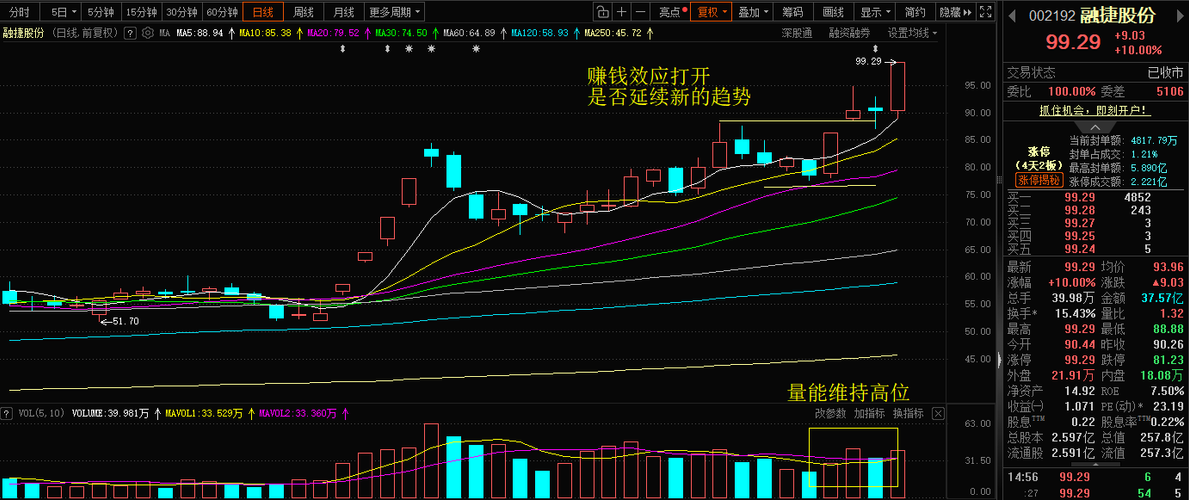The width and height of the screenshot is (1189, 500).
Task: Switch to 周线 weekly tab
Action: point(303,11)
